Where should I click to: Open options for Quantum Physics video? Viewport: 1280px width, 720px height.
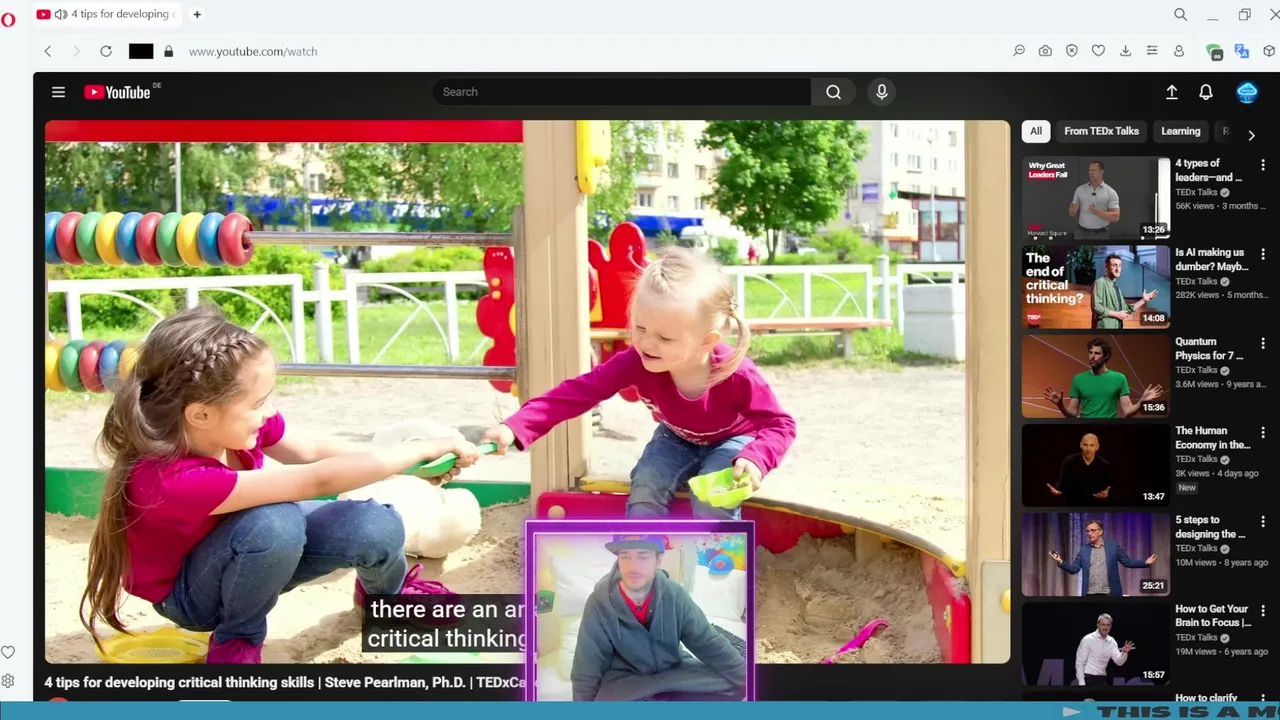1262,343
